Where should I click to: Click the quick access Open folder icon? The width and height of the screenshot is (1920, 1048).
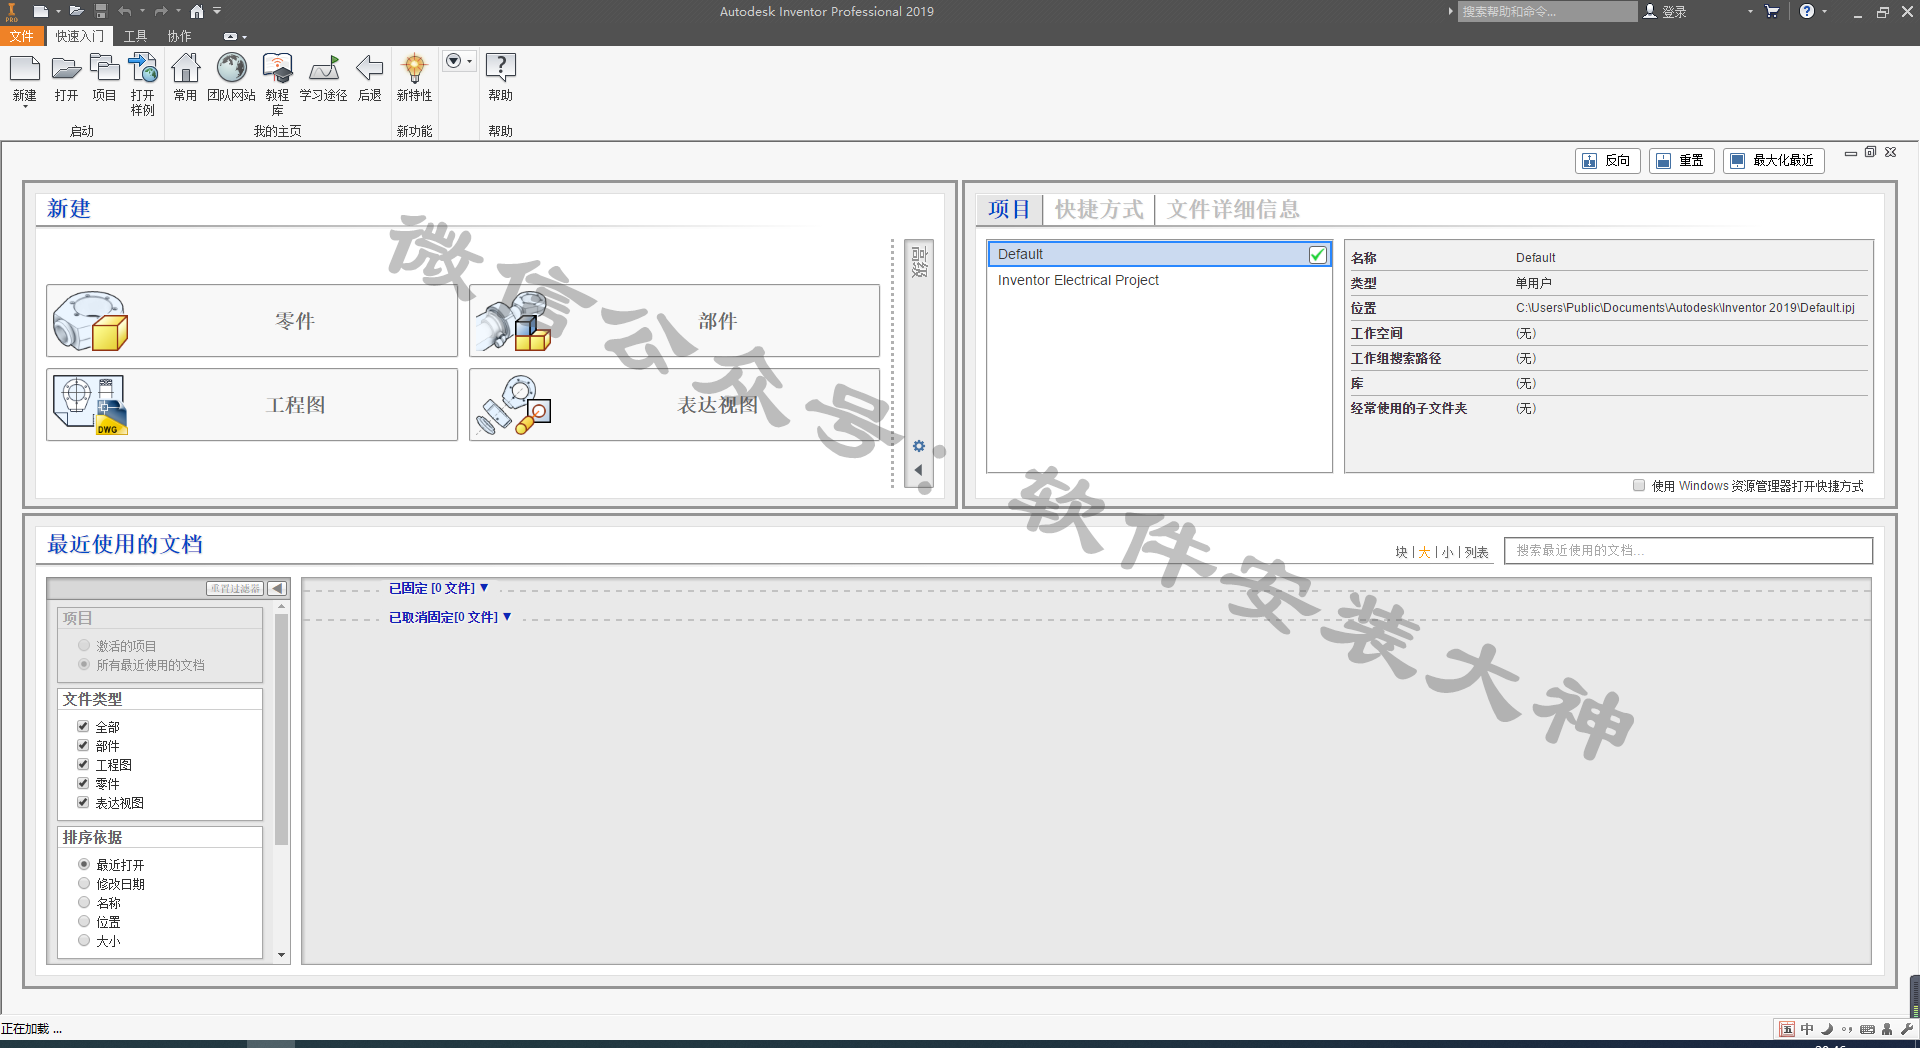coord(76,11)
